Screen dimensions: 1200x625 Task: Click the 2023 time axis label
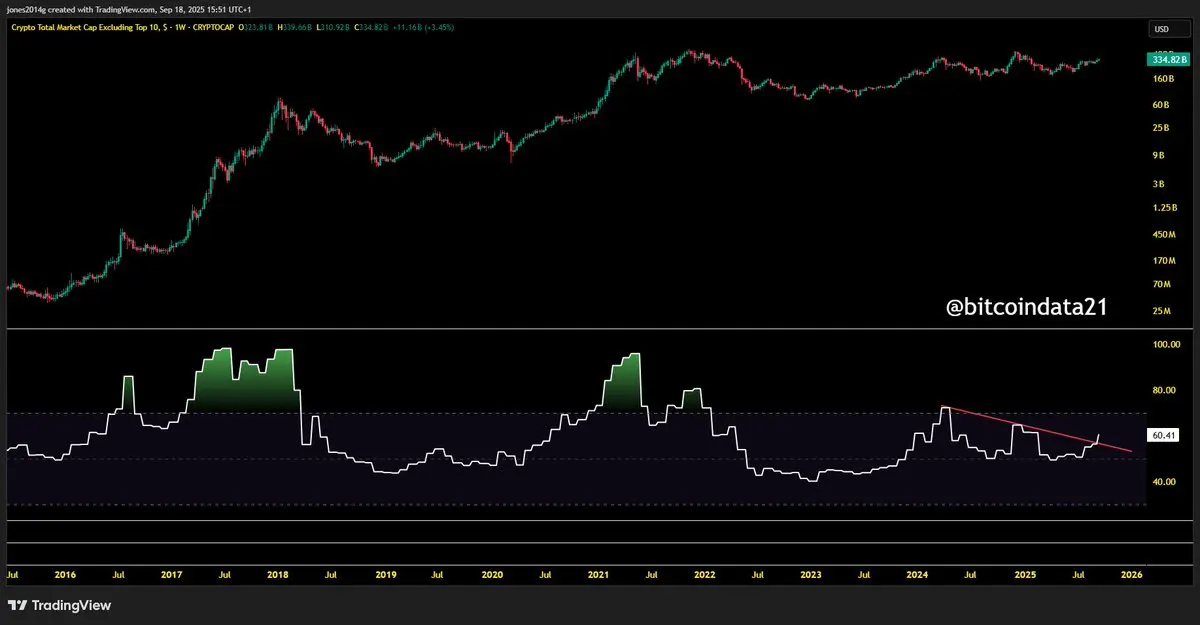811,576
